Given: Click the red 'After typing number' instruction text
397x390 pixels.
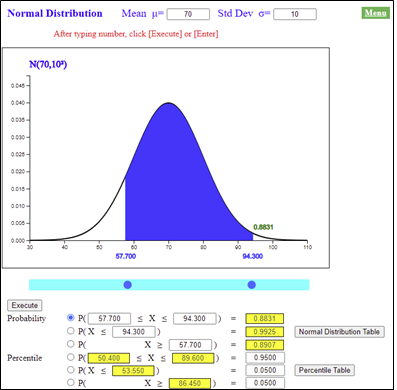Looking at the screenshot, I should pos(136,34).
